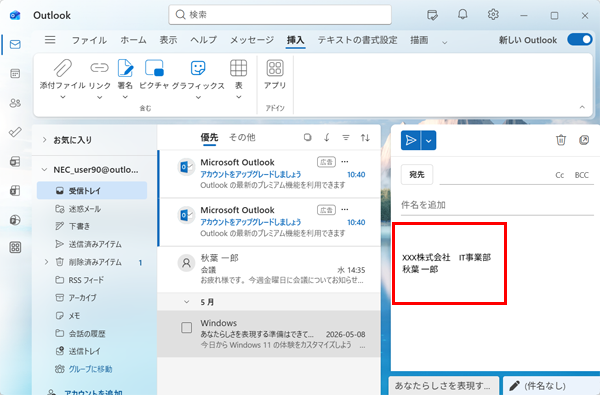600x395 pixels.
Task: Open notifications bell icon
Action: tap(463, 15)
